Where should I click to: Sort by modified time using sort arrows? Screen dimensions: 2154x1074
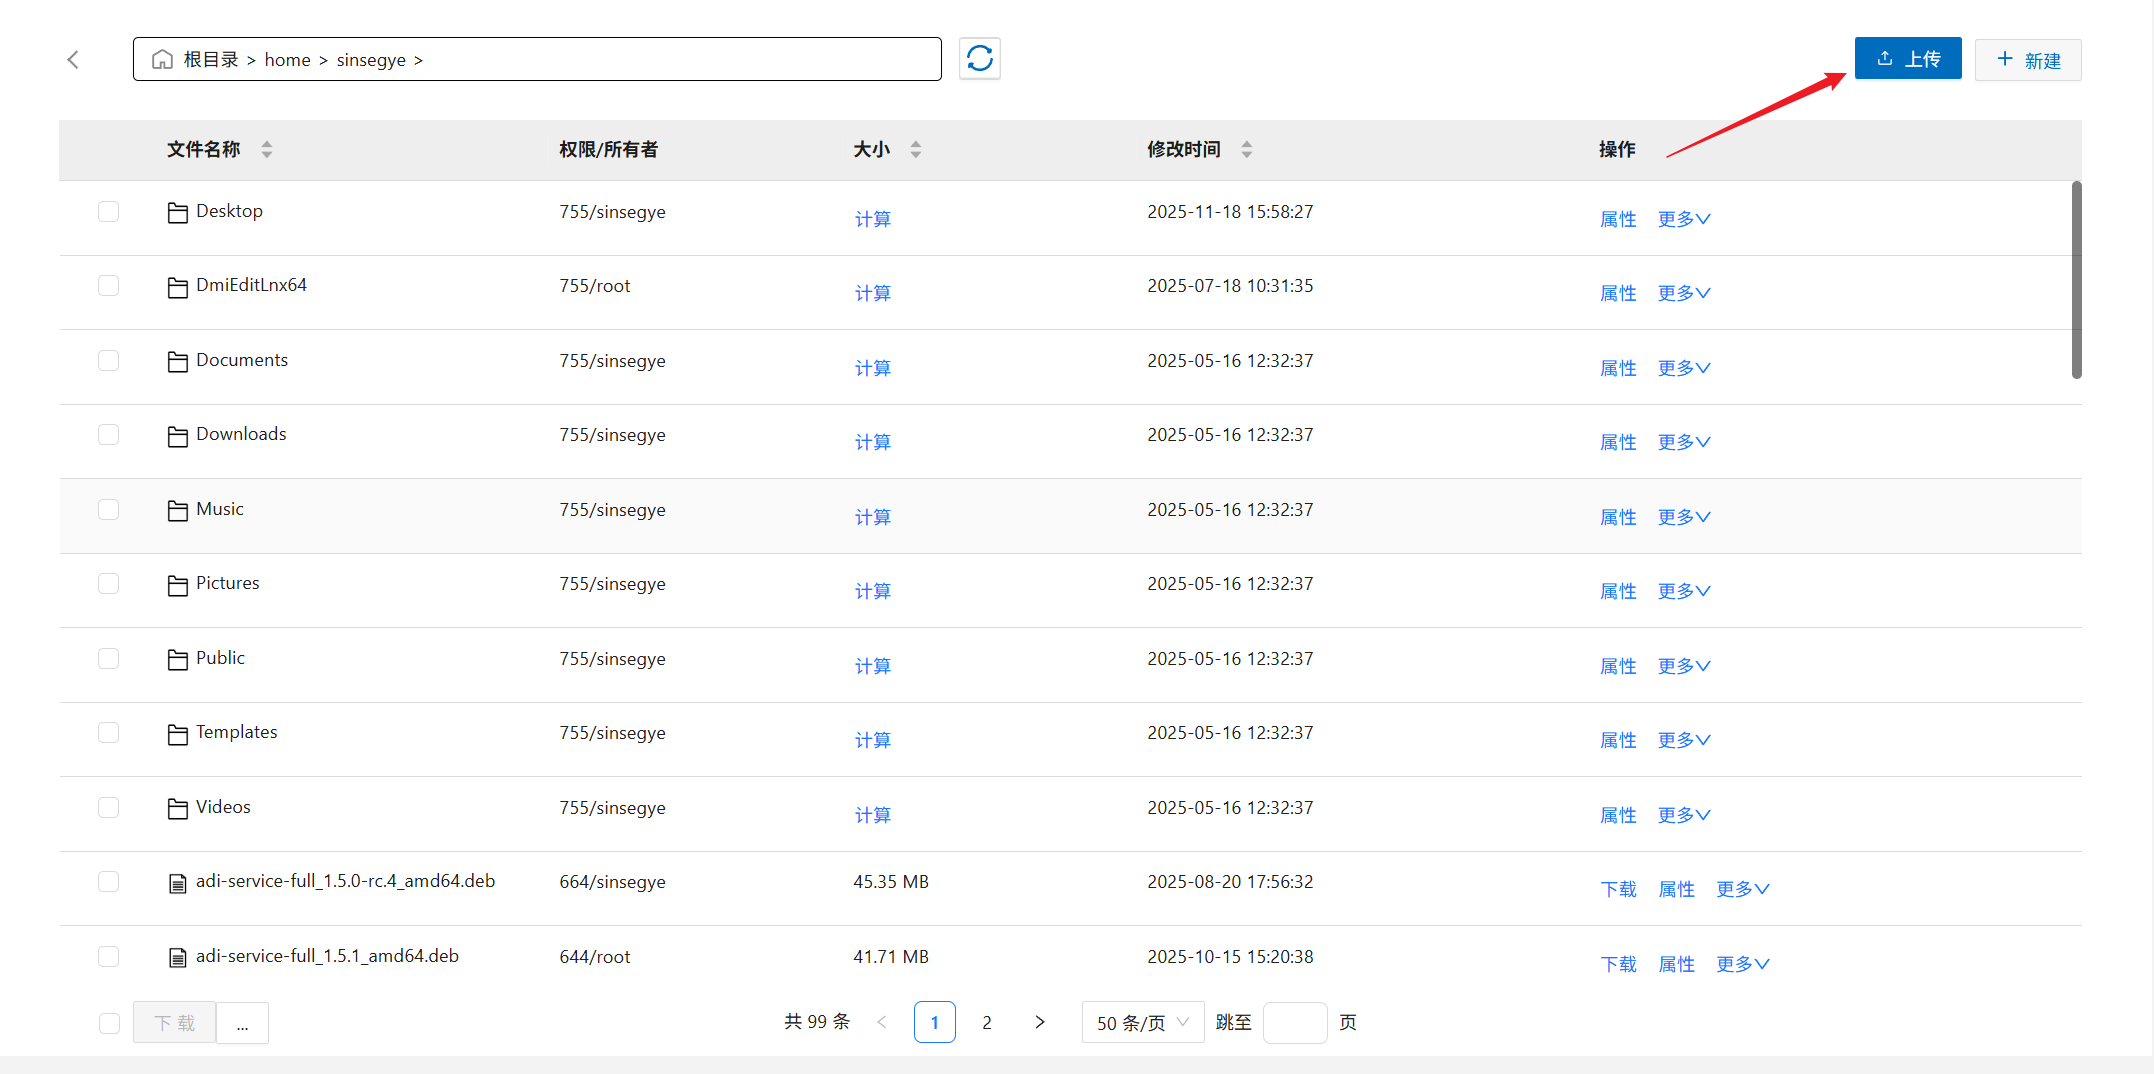pyautogui.click(x=1246, y=150)
